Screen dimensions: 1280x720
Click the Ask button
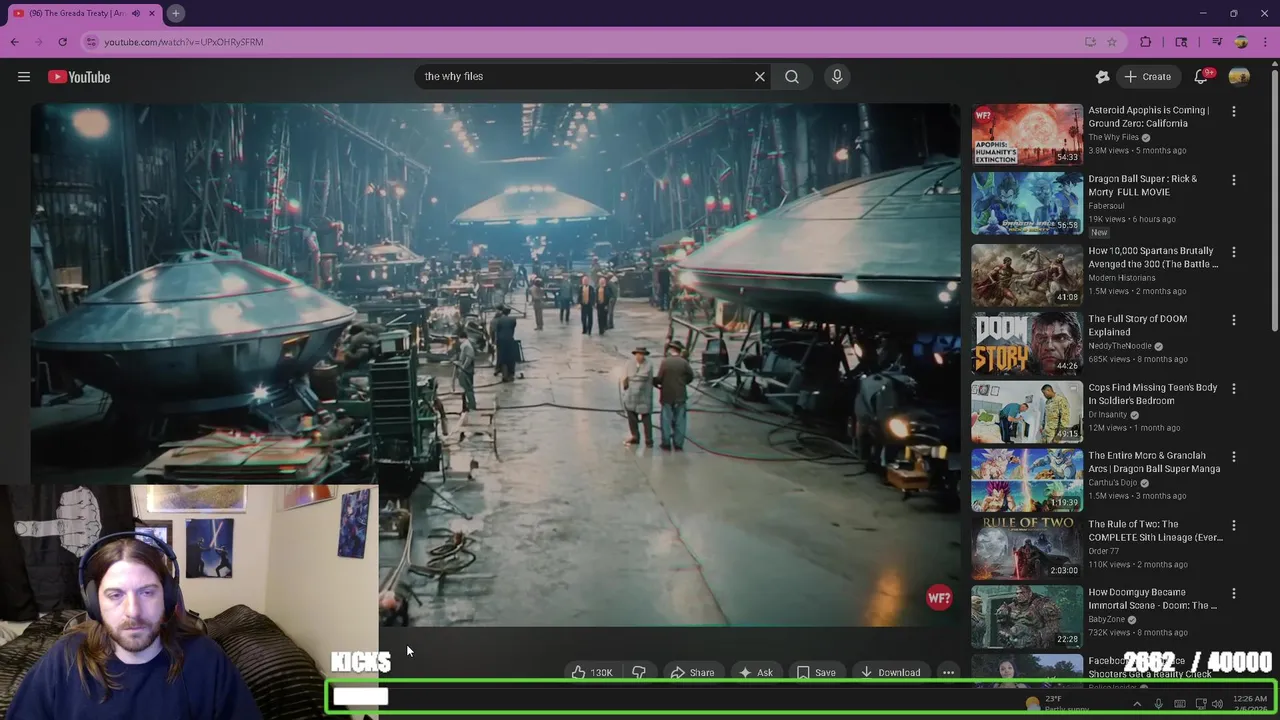(755, 672)
